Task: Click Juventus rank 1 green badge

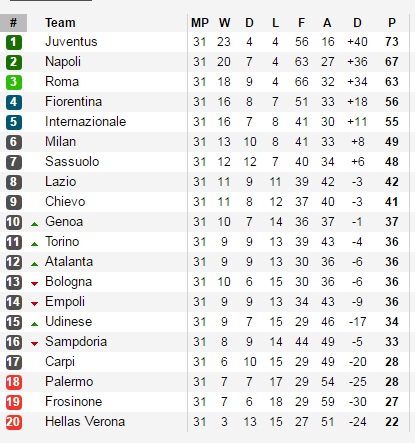Action: (14, 42)
